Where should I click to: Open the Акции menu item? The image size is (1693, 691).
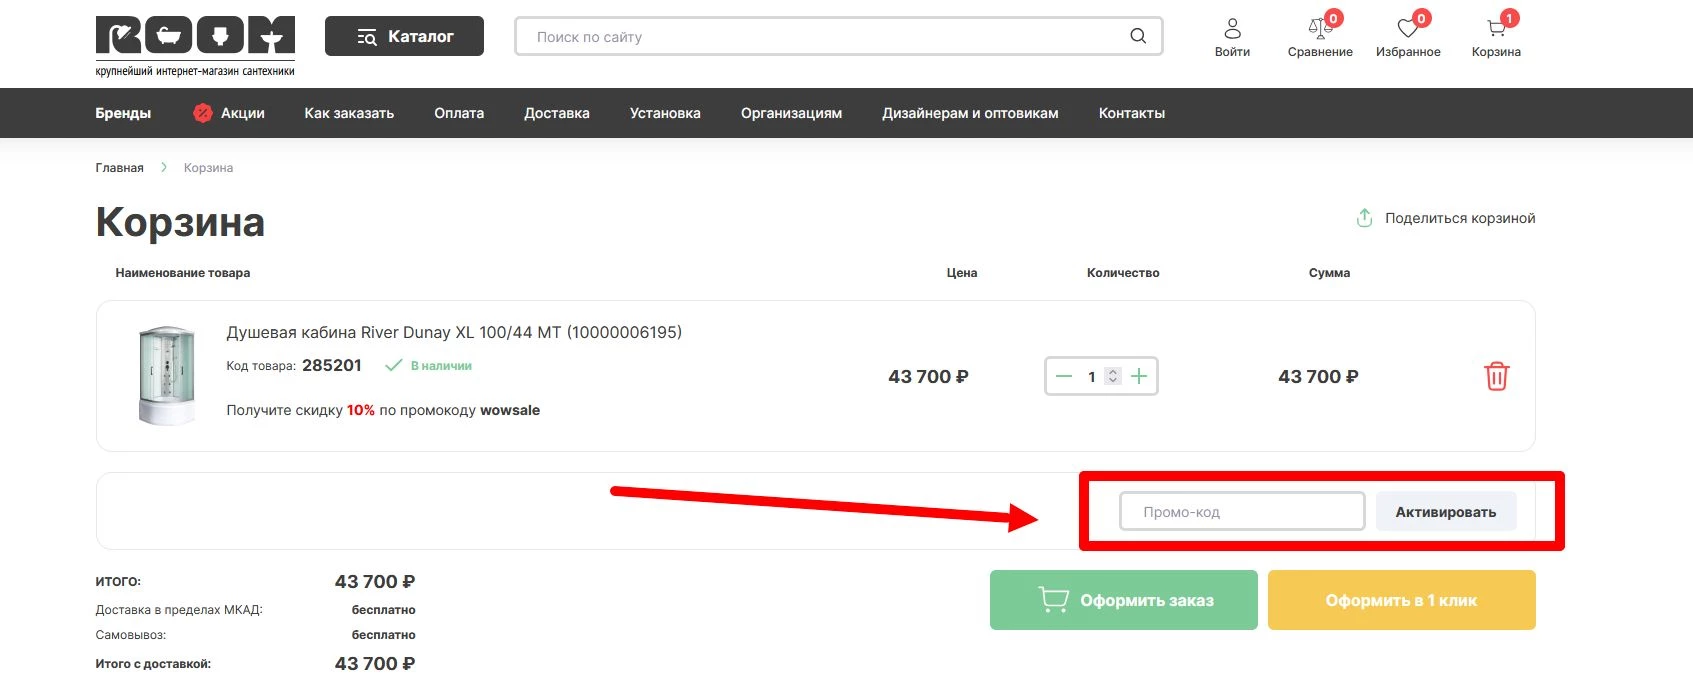click(x=229, y=113)
